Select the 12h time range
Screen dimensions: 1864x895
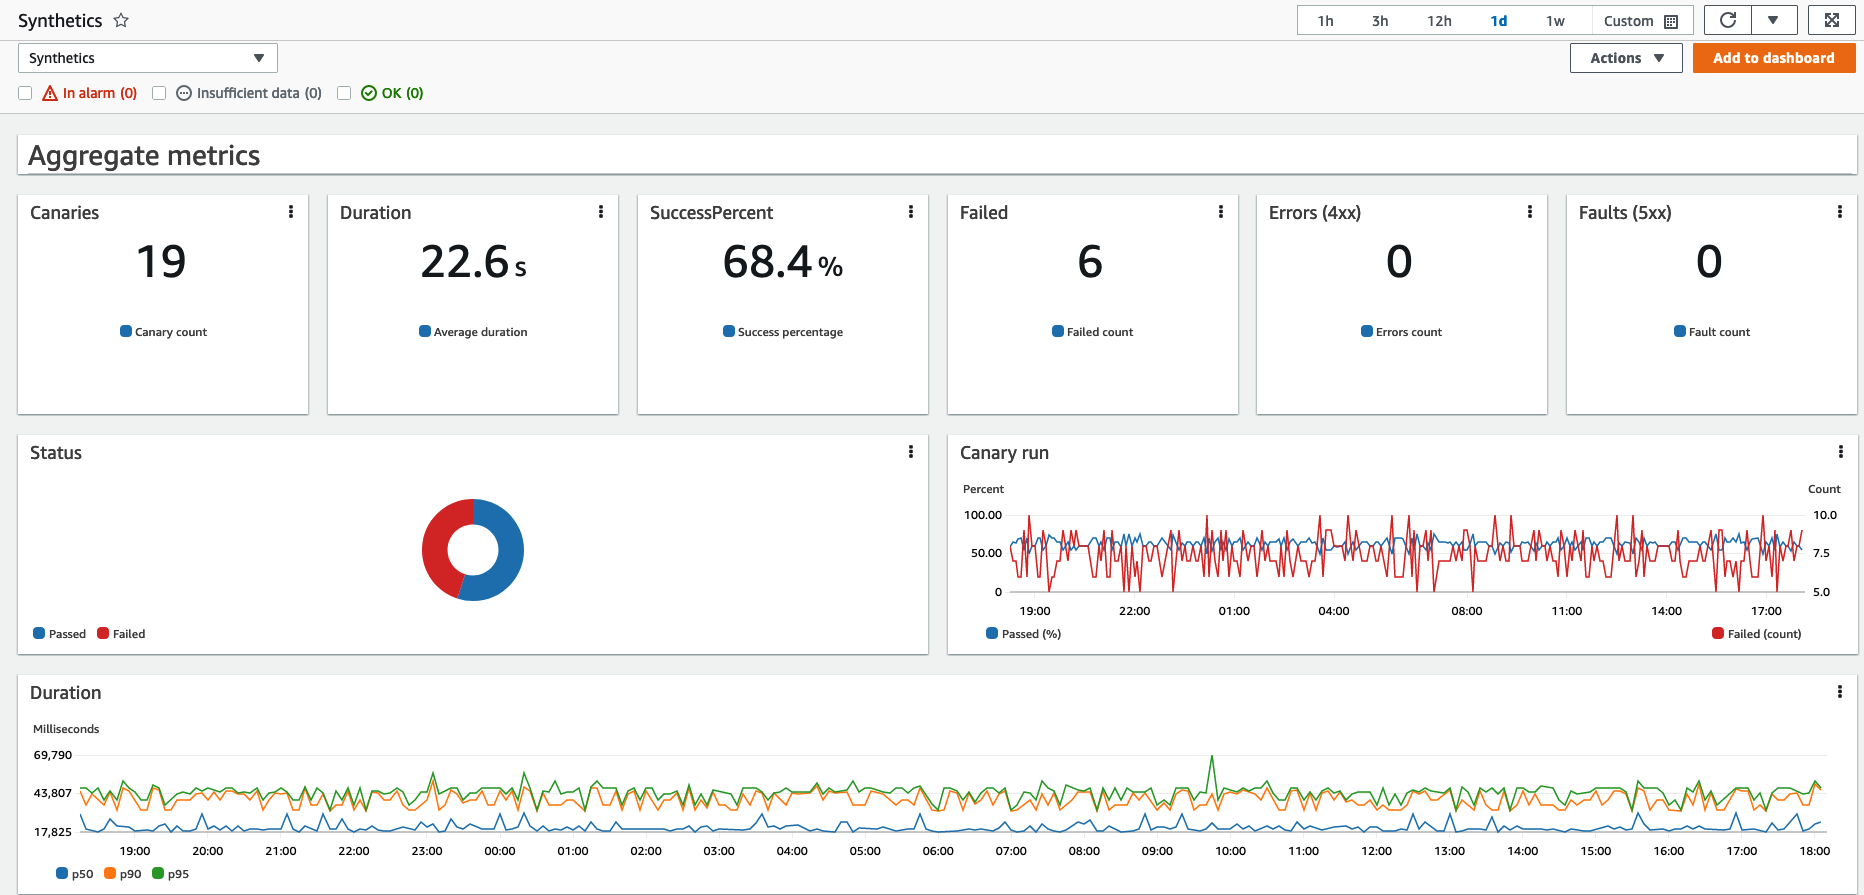1439,21
